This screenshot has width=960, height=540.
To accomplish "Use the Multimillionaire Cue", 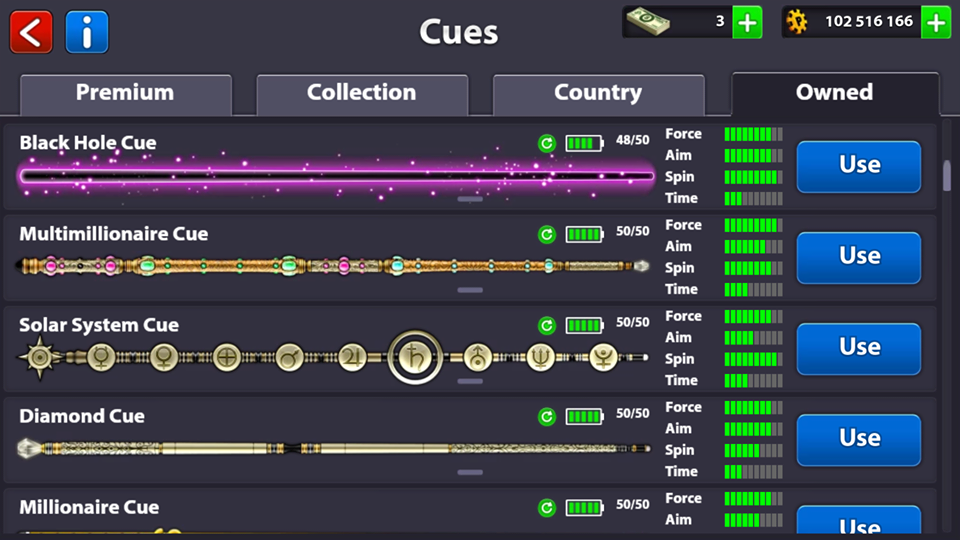I will point(858,258).
